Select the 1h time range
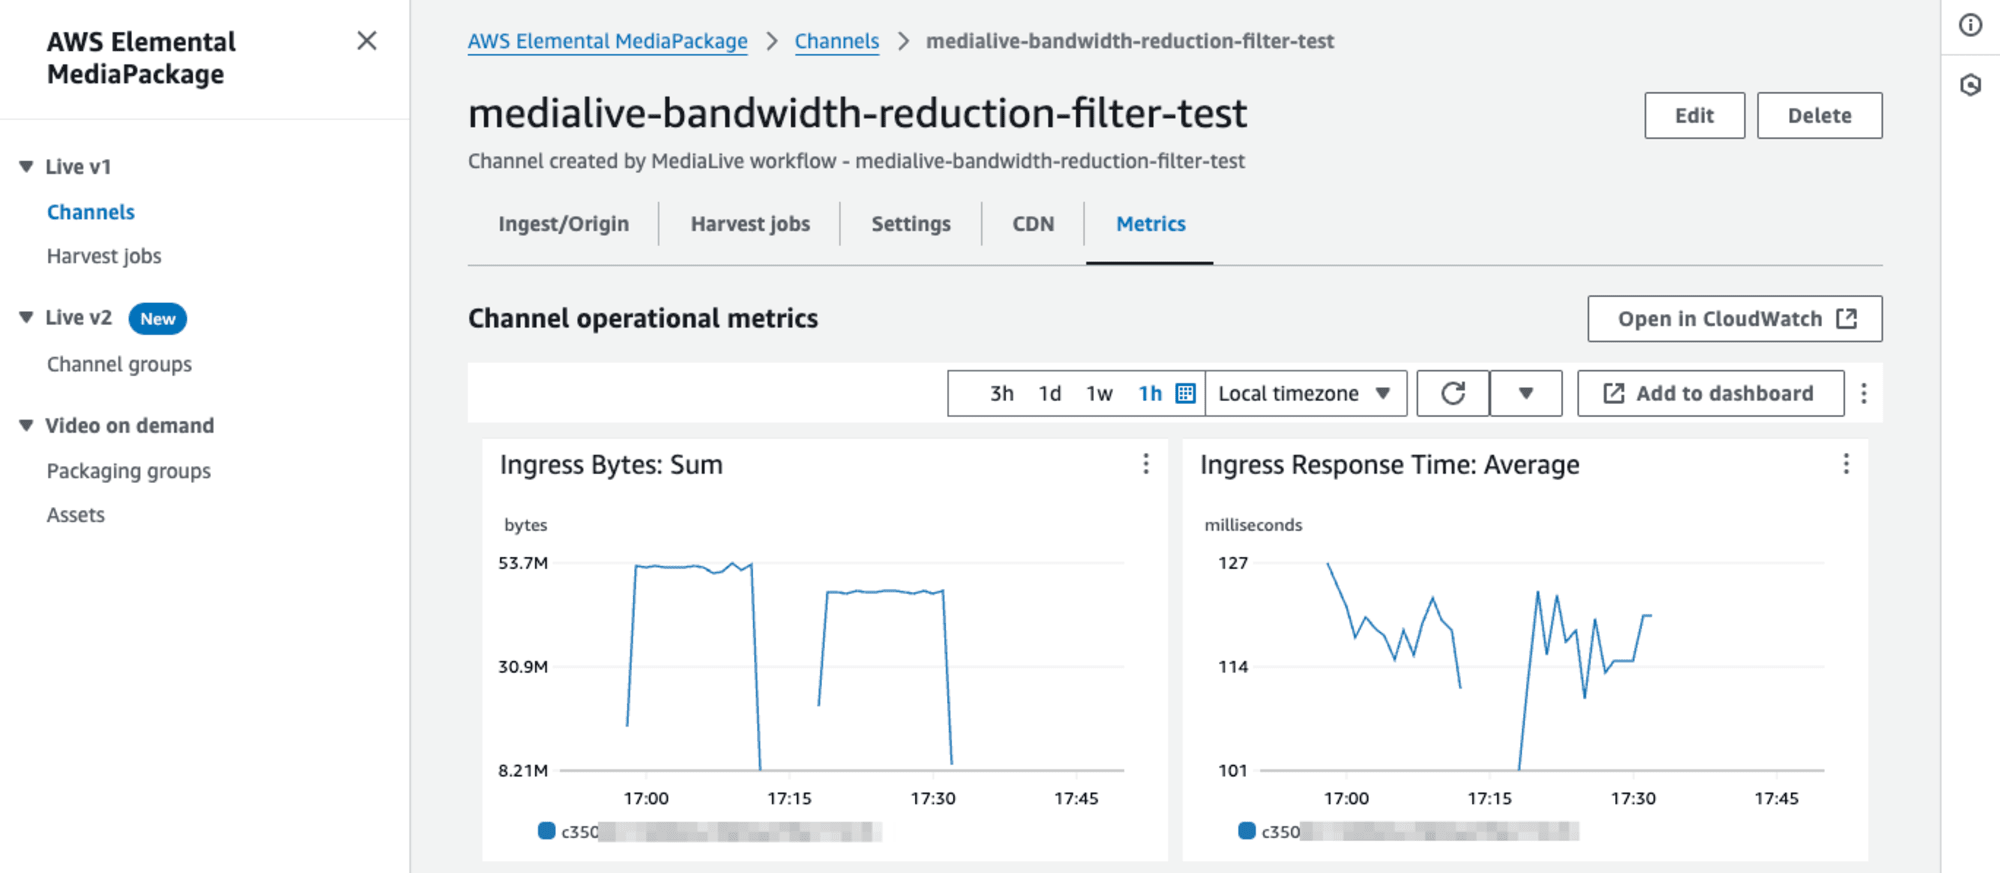 tap(1150, 393)
